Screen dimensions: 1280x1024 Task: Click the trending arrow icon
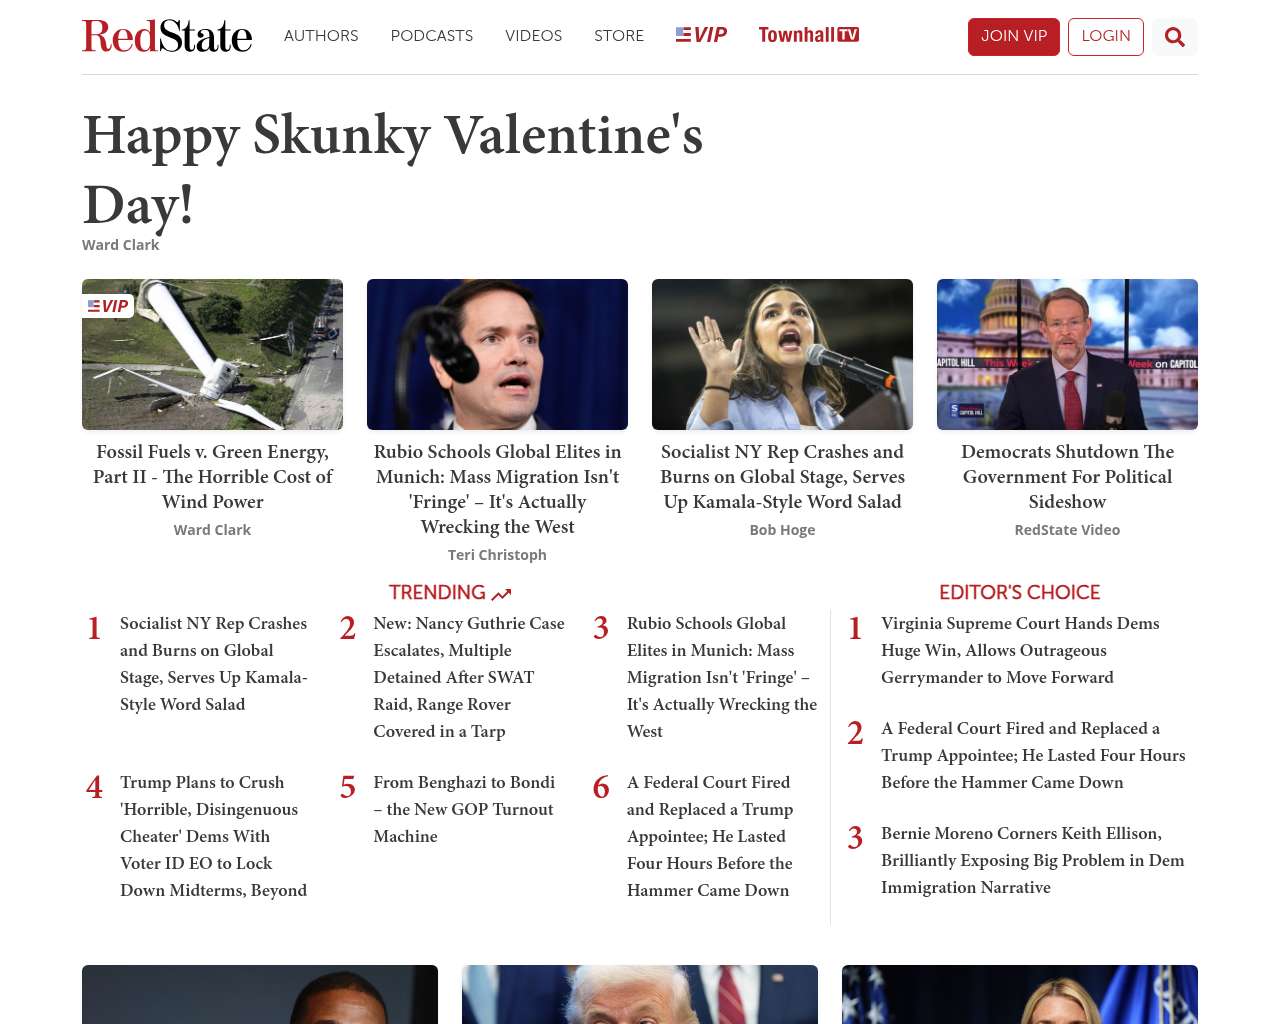(x=501, y=594)
